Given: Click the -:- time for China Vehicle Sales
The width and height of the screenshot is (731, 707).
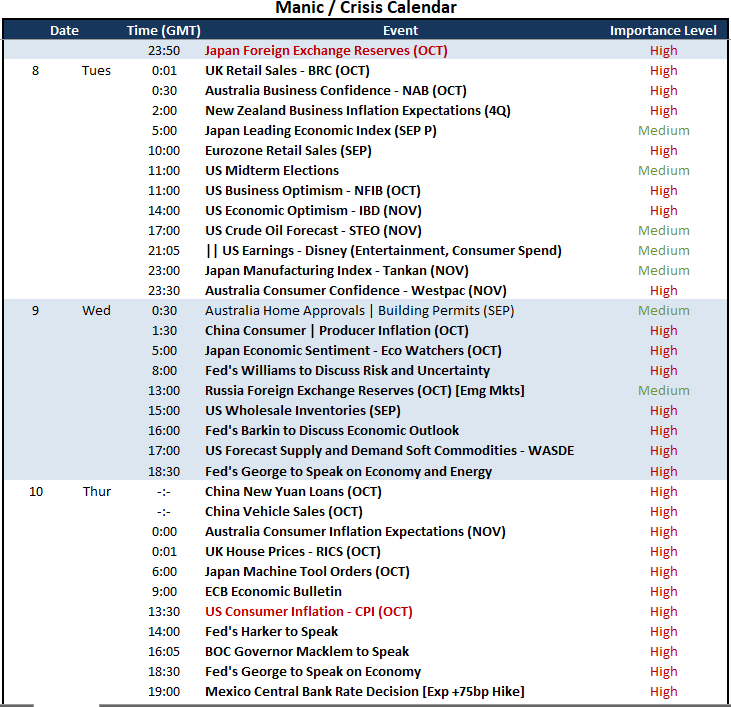Looking at the screenshot, I should pyautogui.click(x=164, y=512).
